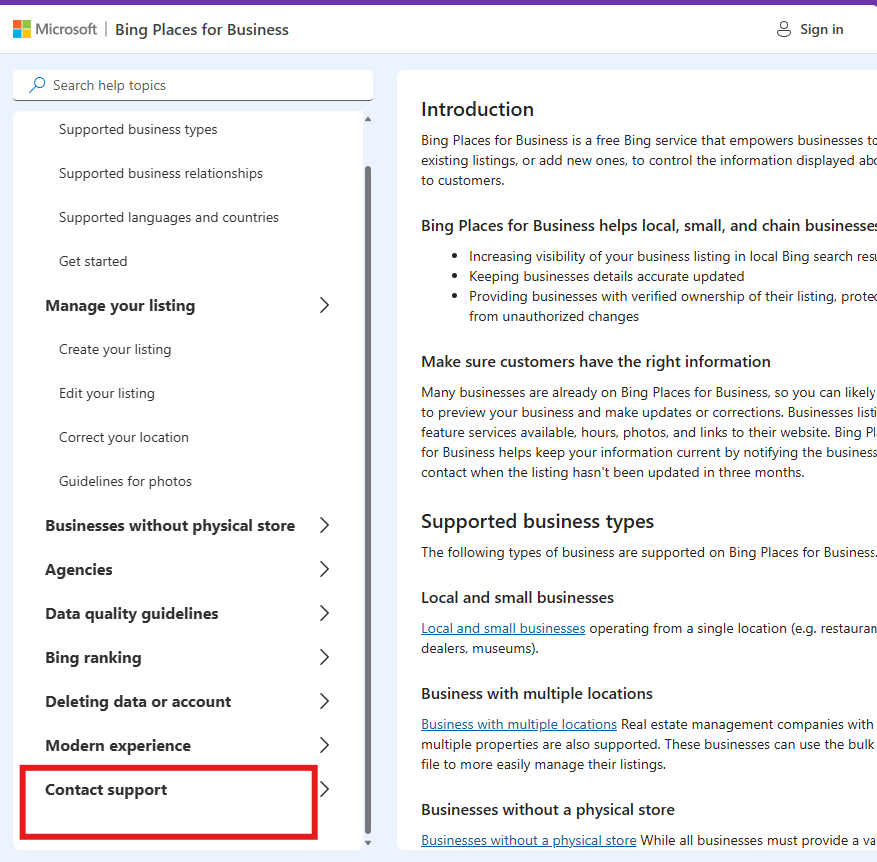Click the Microsoft logo
This screenshot has width=877, height=862.
[55, 29]
